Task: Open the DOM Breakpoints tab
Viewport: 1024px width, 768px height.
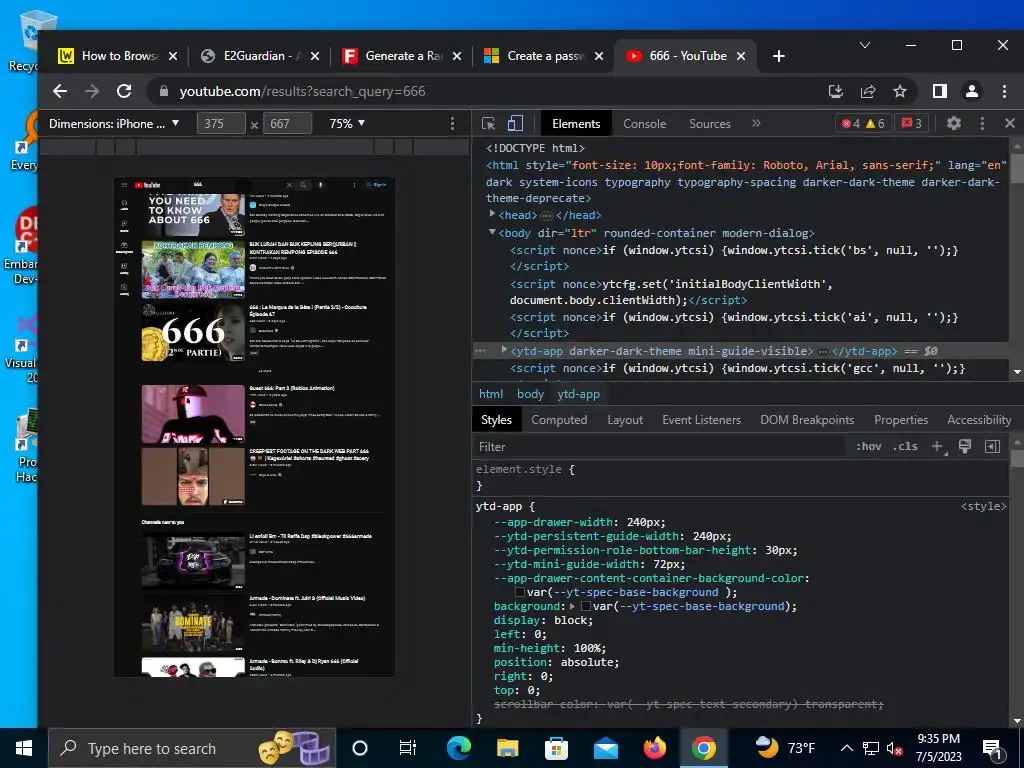Action: pos(807,420)
